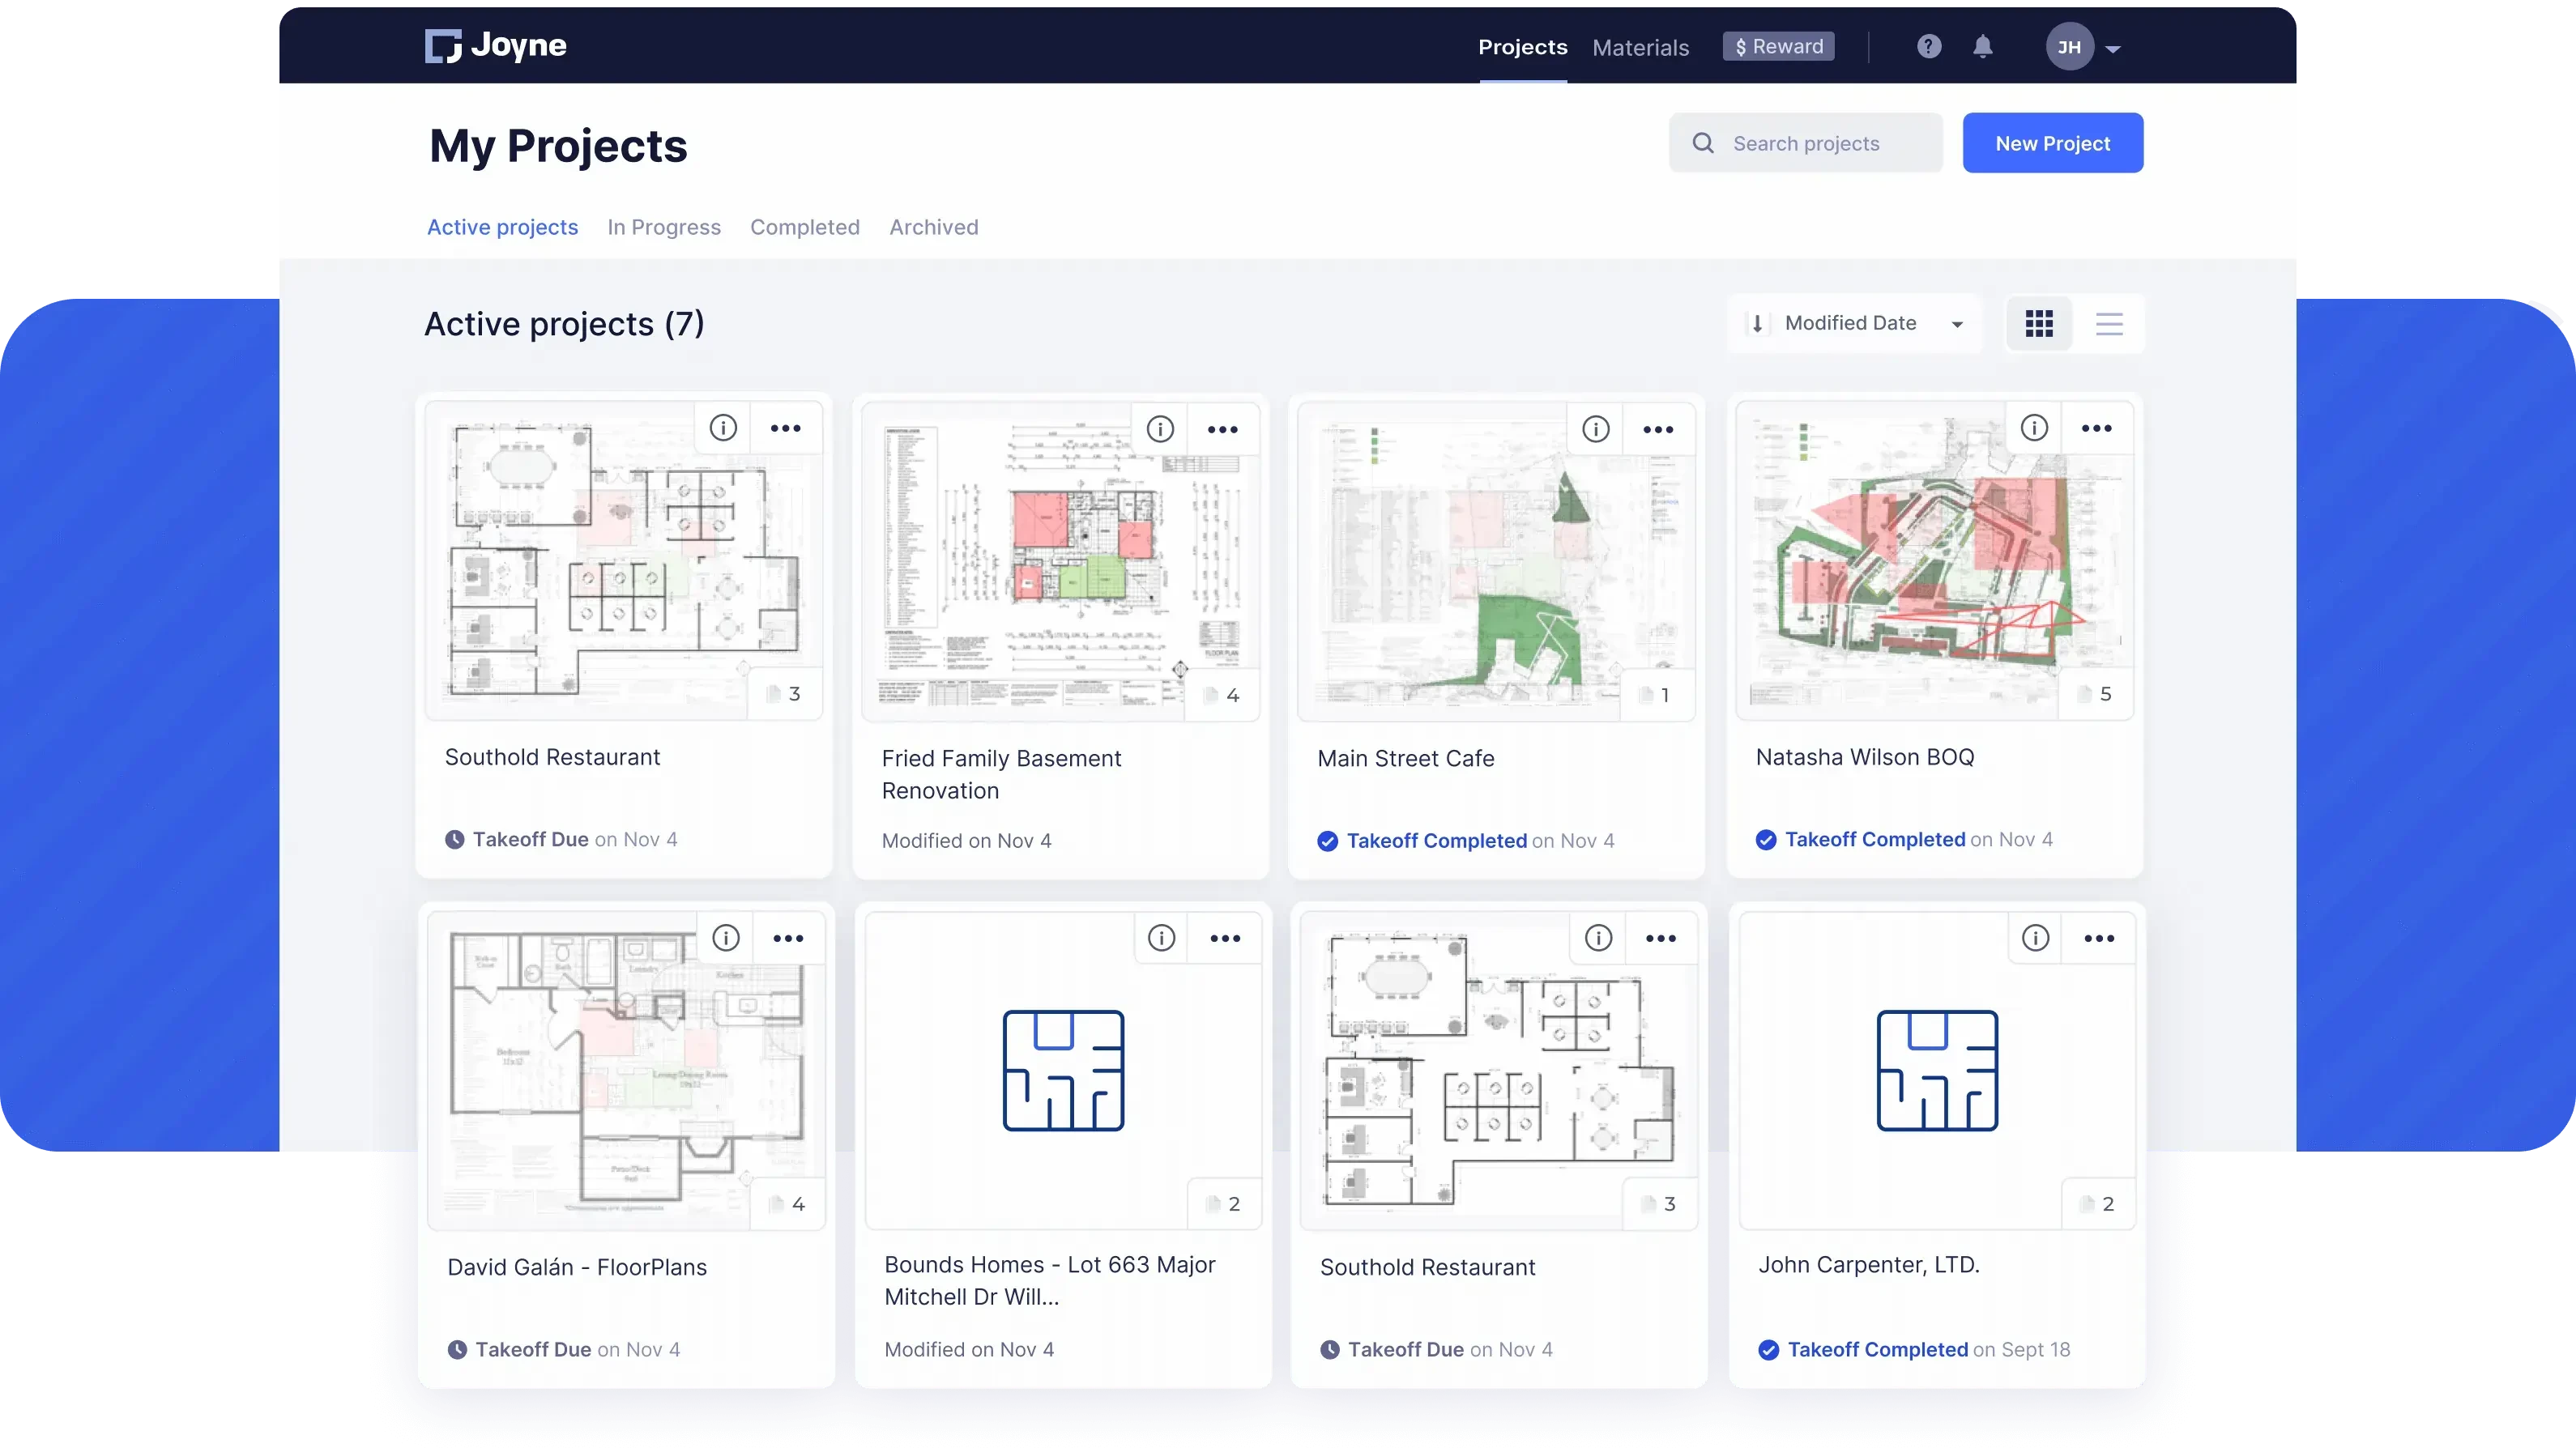Viewport: 2576px width, 1448px height.
Task: Open notifications bell icon
Action: pyautogui.click(x=1983, y=46)
